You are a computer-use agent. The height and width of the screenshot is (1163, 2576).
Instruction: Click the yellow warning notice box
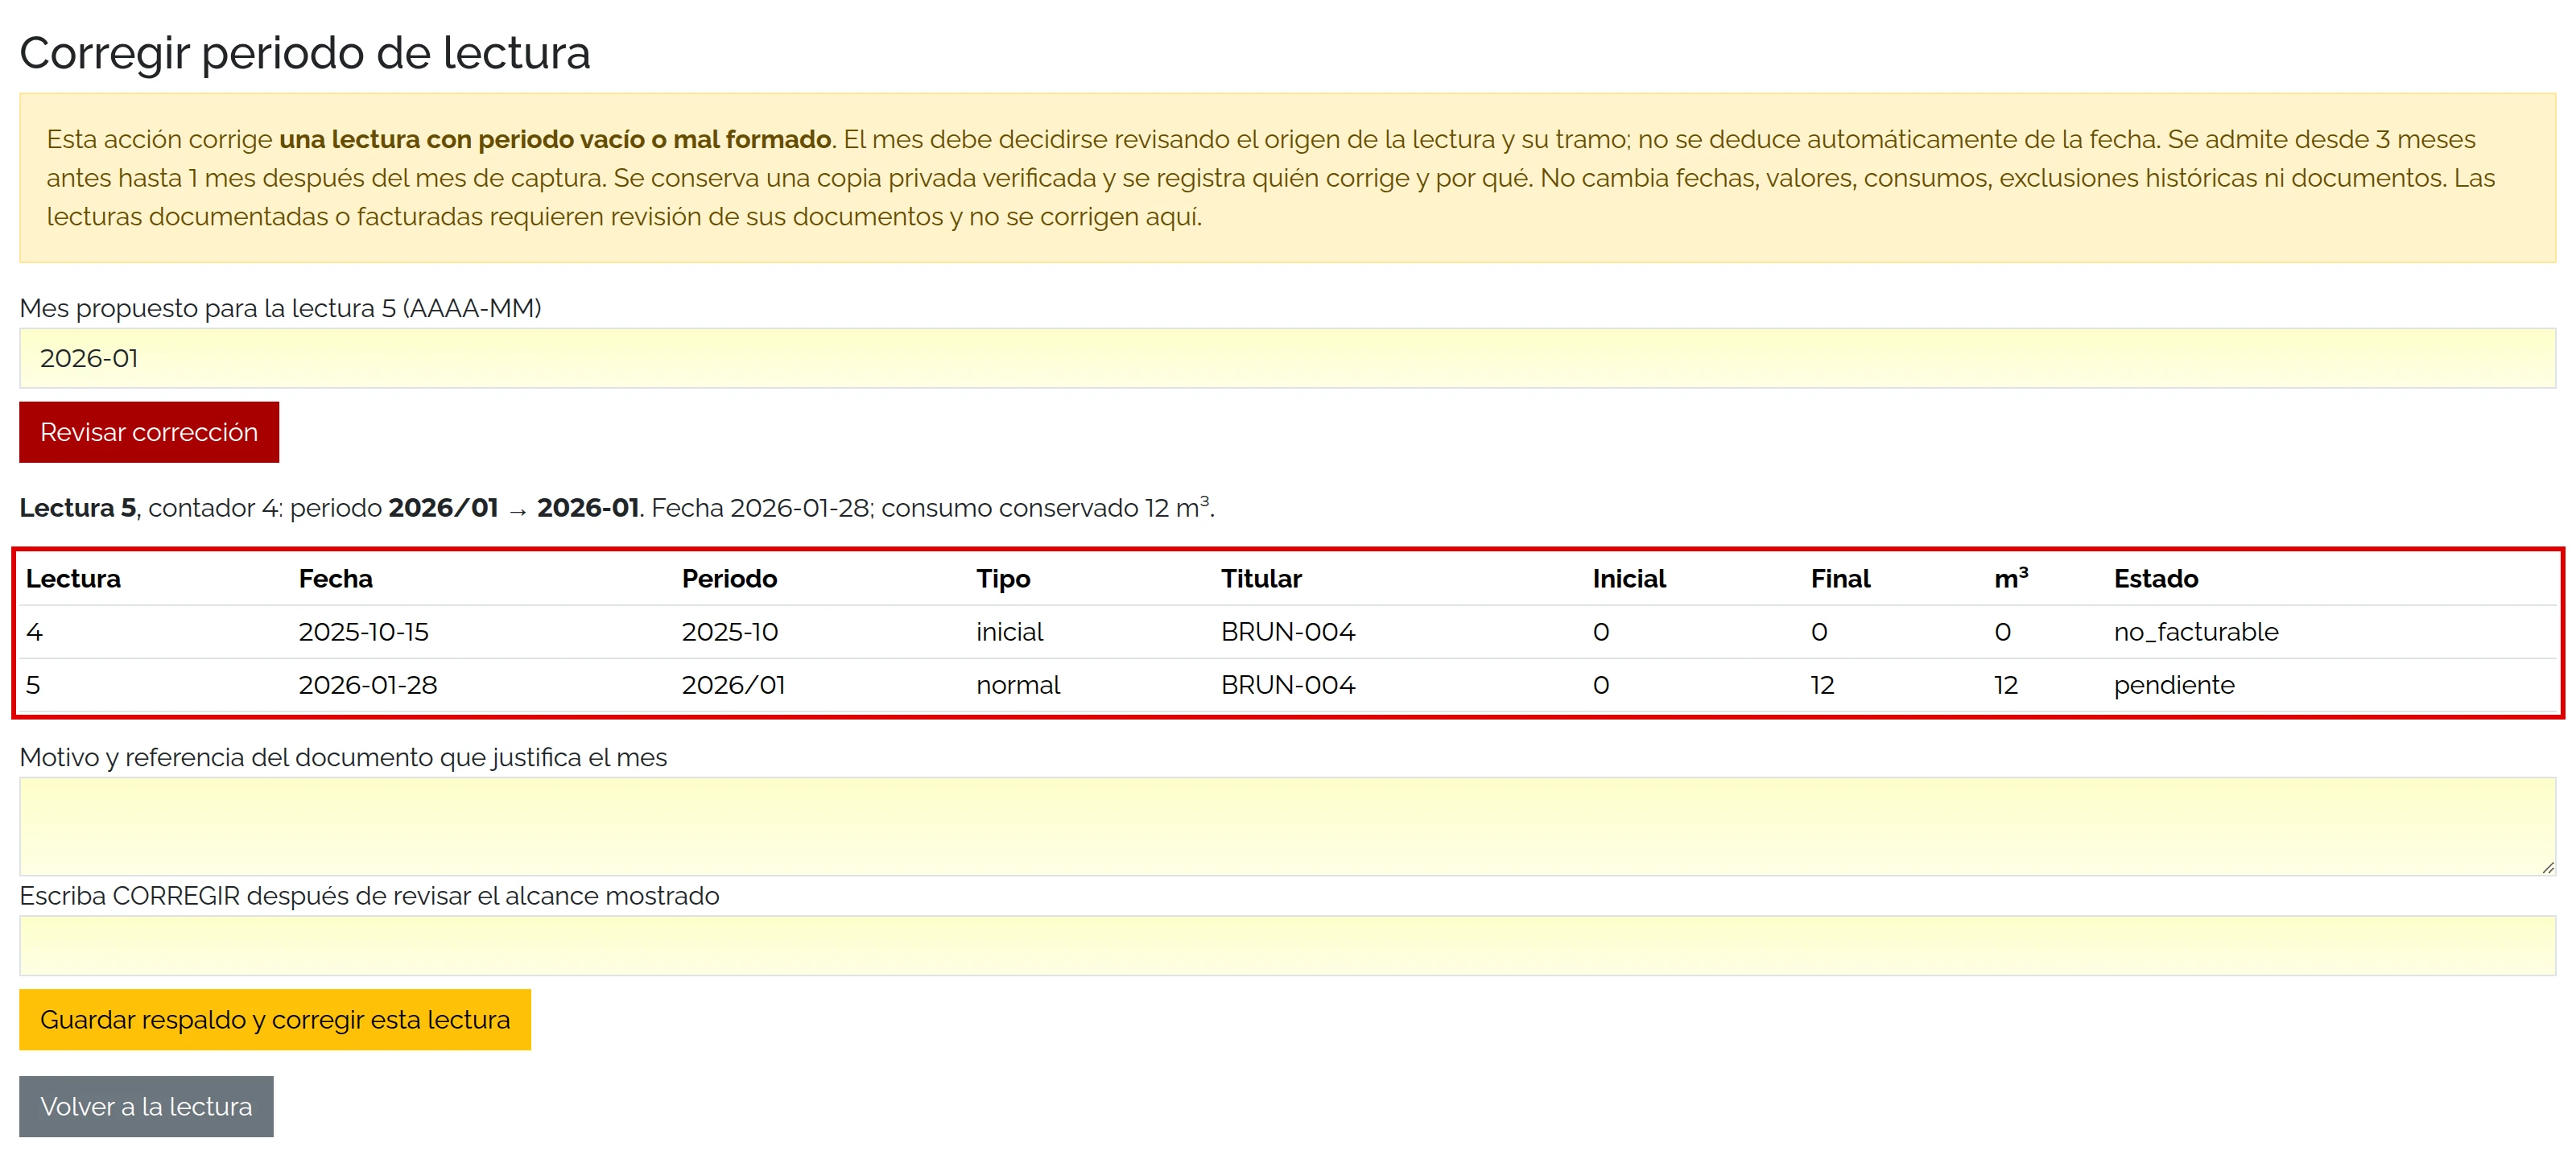[1287, 178]
